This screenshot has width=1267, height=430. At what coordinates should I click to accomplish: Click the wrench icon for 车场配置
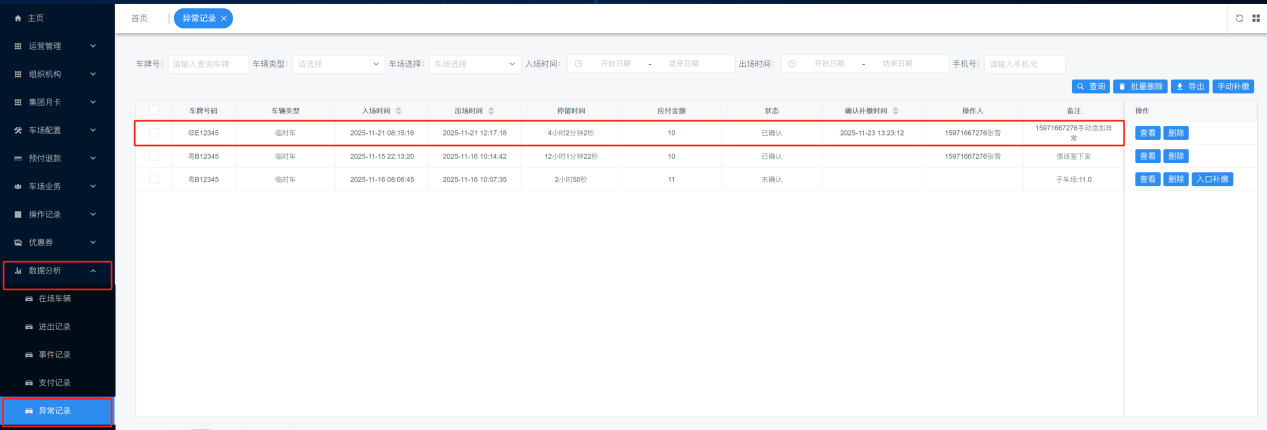pyautogui.click(x=17, y=130)
